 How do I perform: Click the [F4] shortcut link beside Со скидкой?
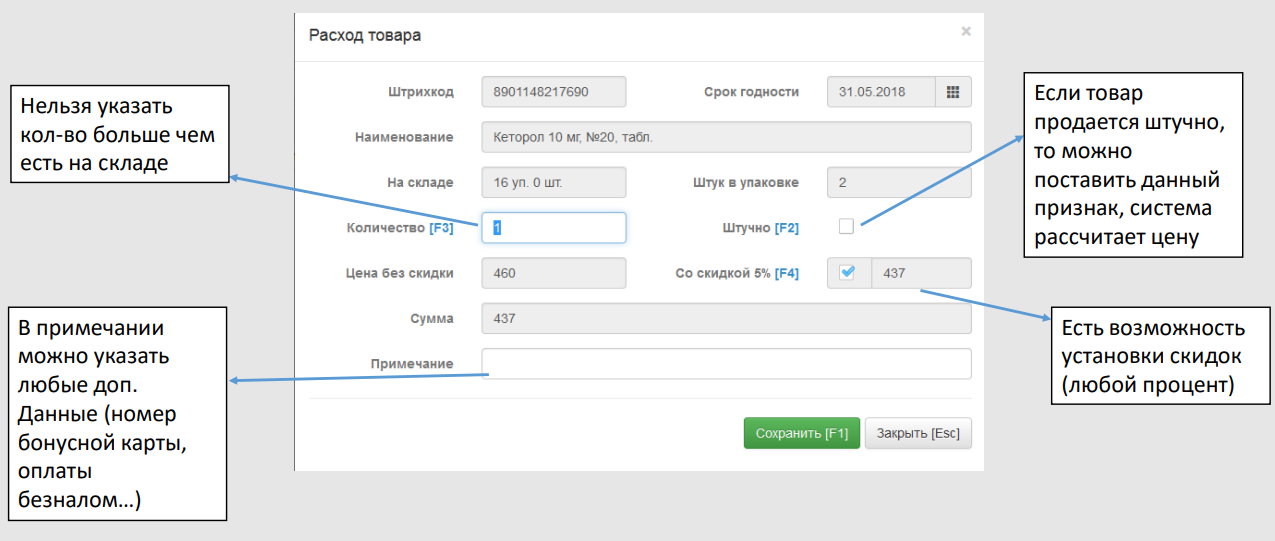pos(787,273)
